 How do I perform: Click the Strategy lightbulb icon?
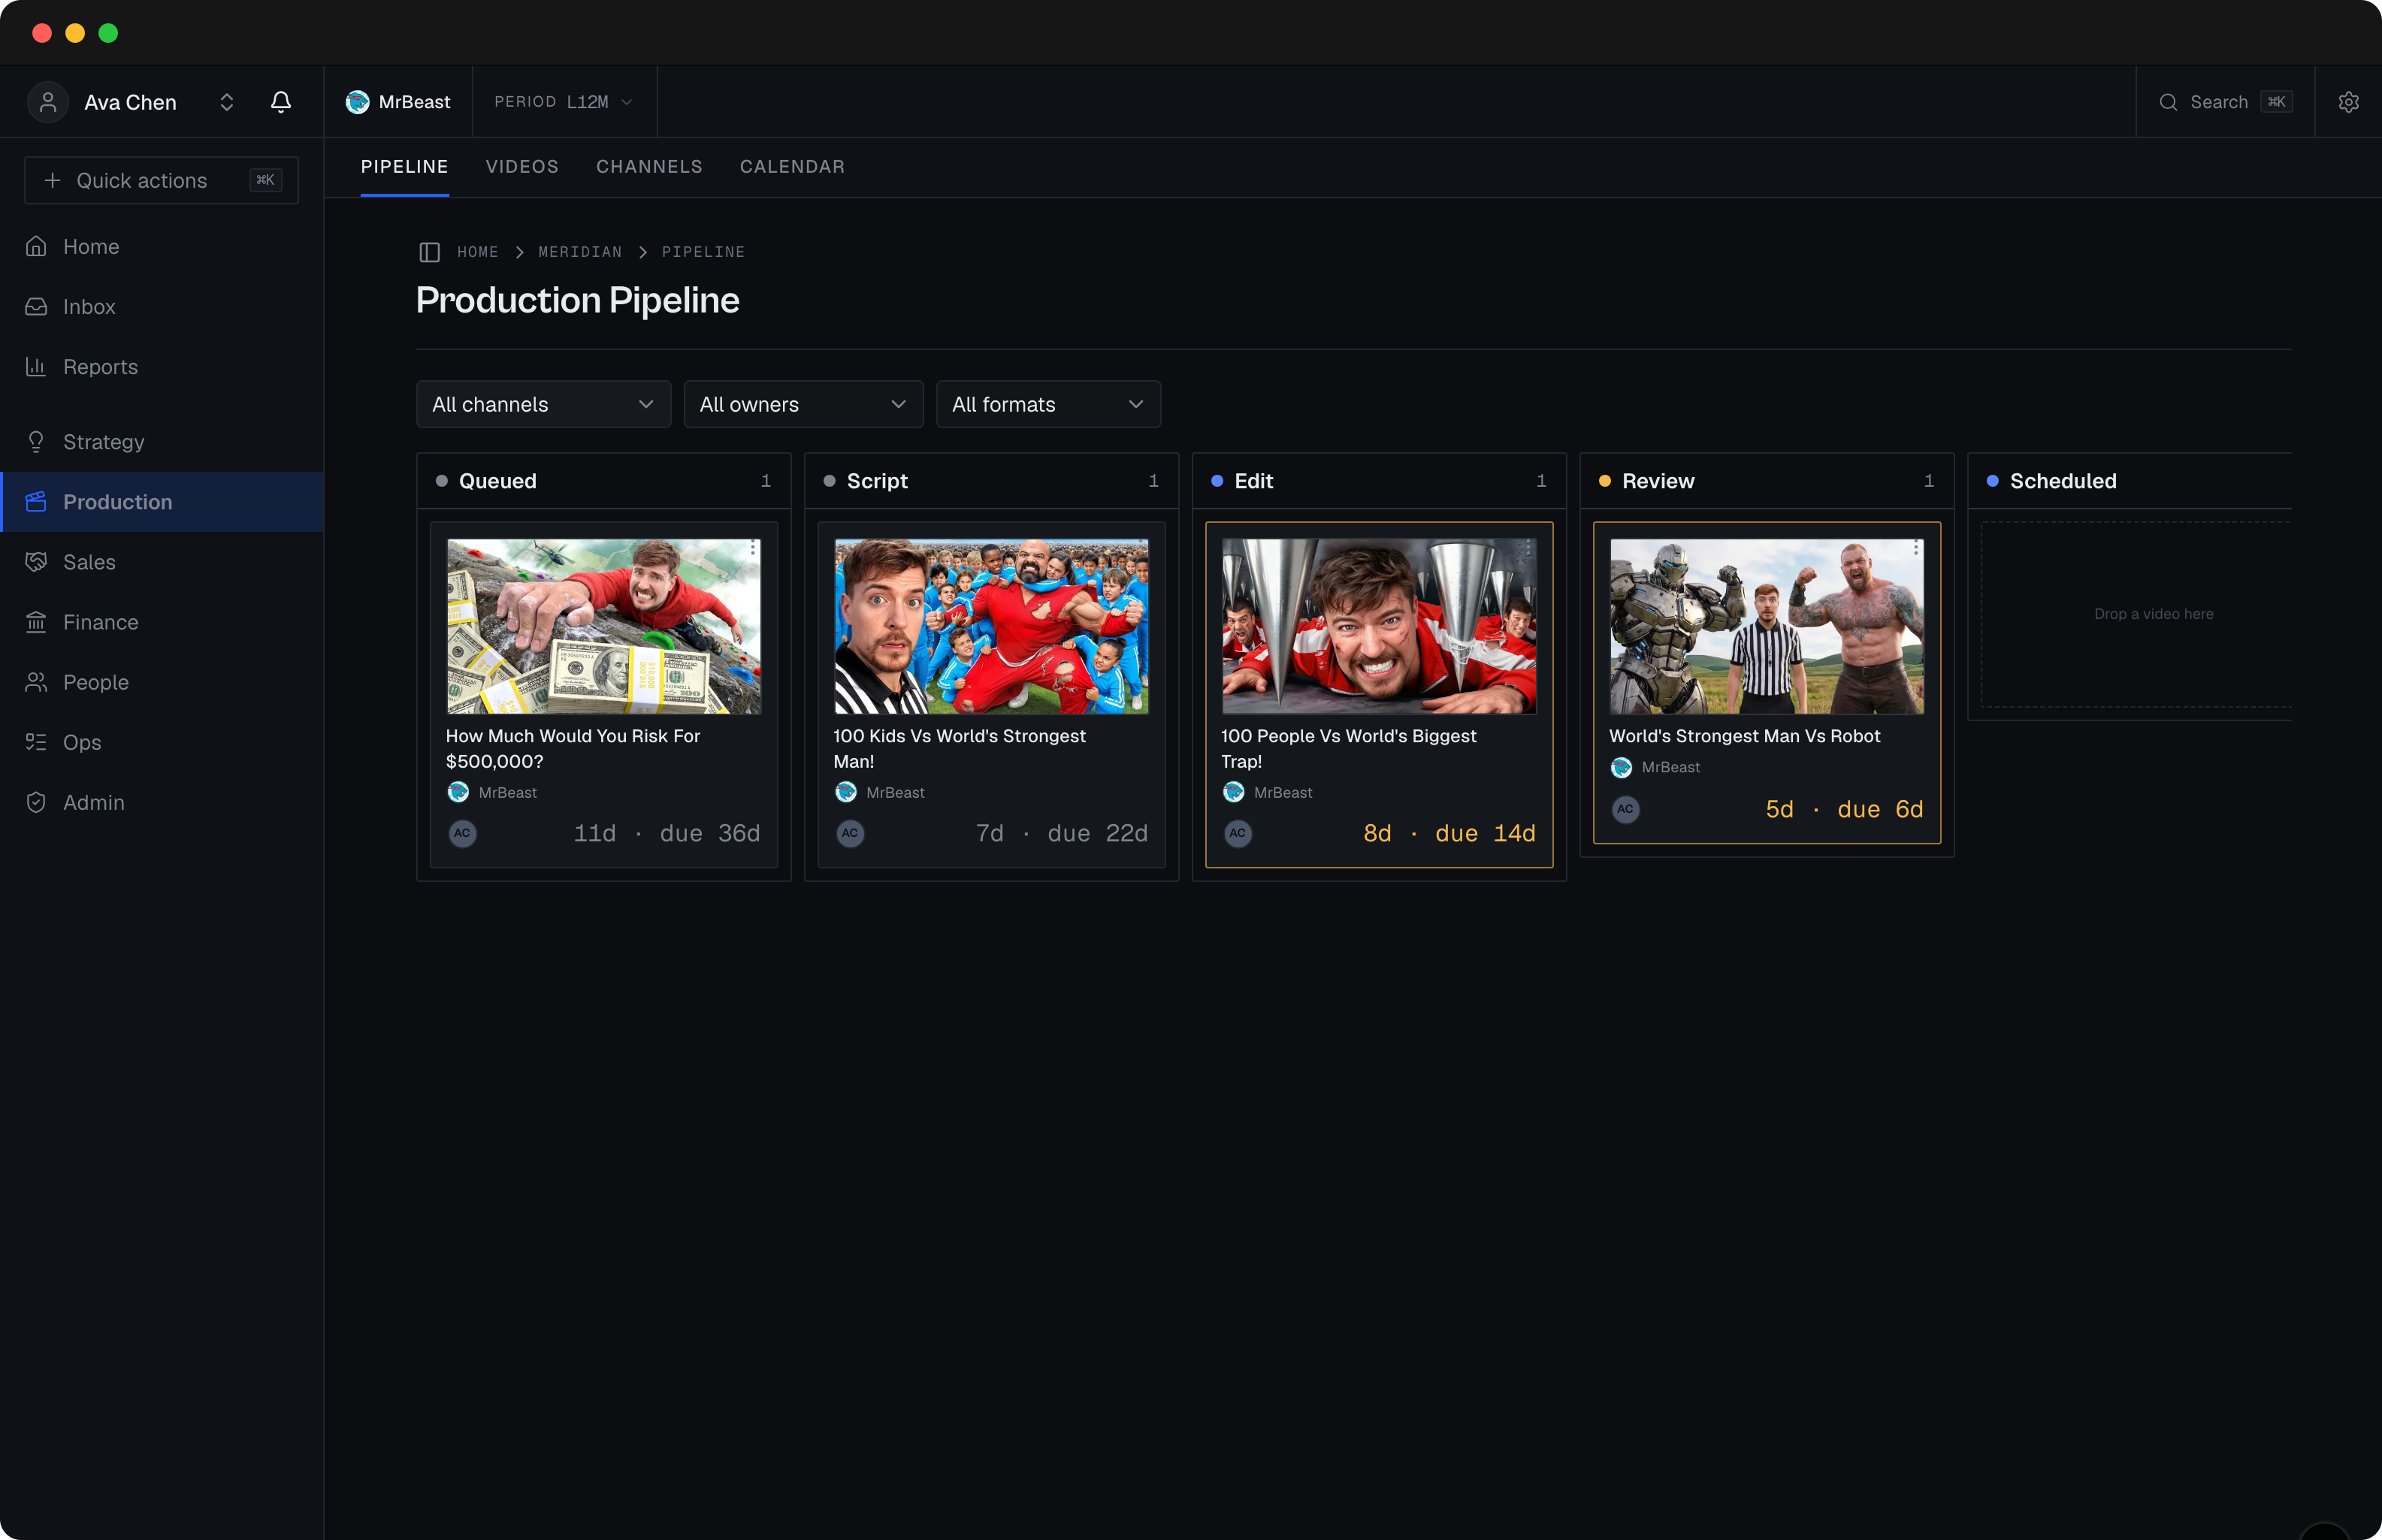[x=36, y=441]
